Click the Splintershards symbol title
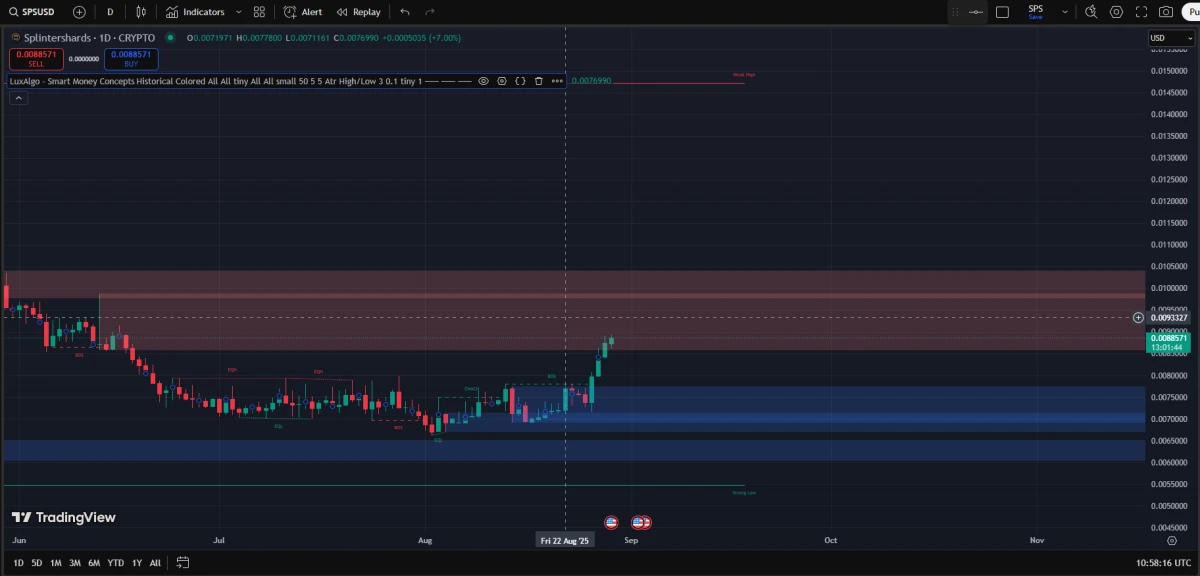 point(89,37)
